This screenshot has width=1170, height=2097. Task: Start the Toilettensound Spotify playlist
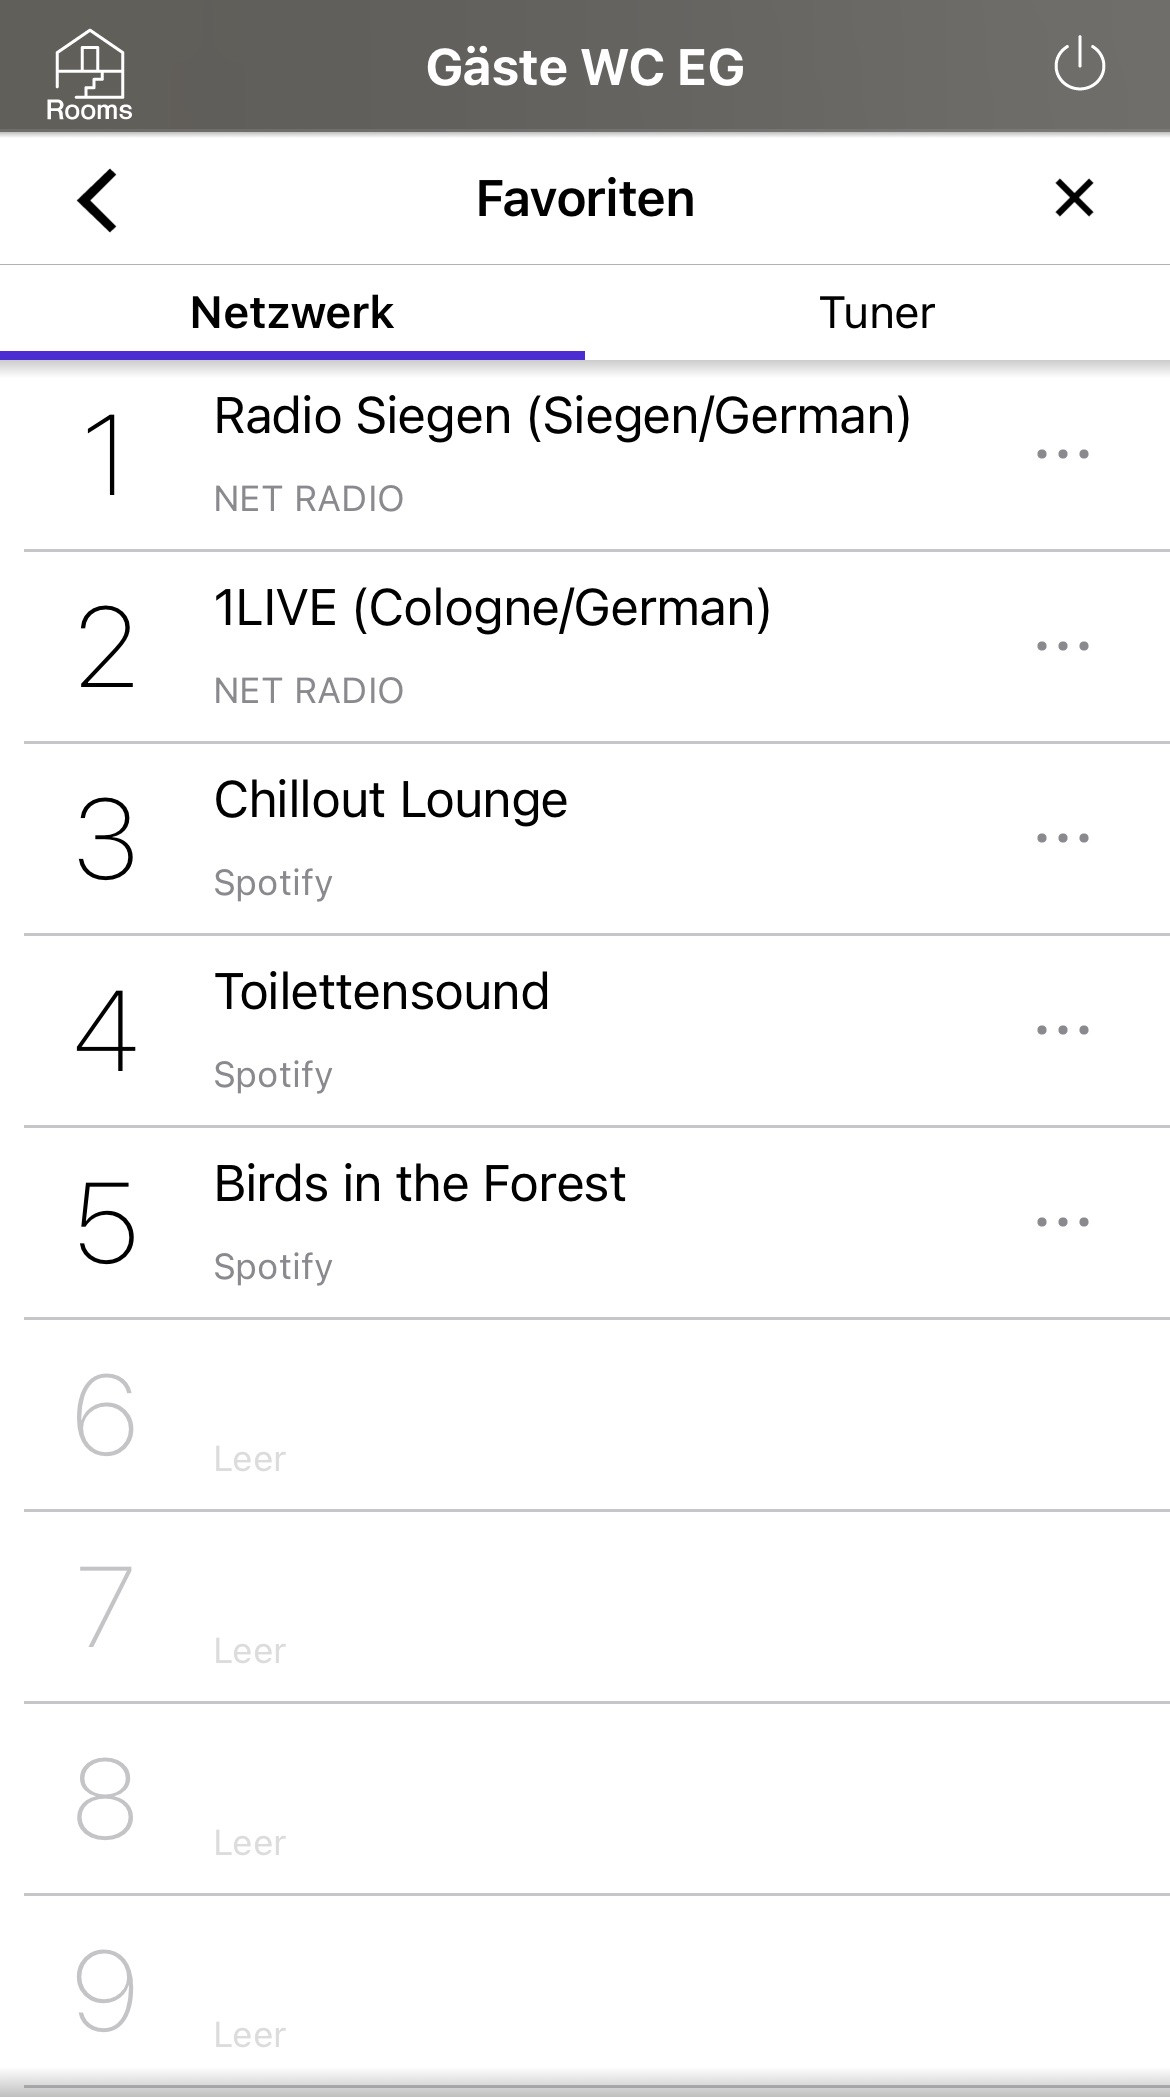click(x=382, y=1030)
